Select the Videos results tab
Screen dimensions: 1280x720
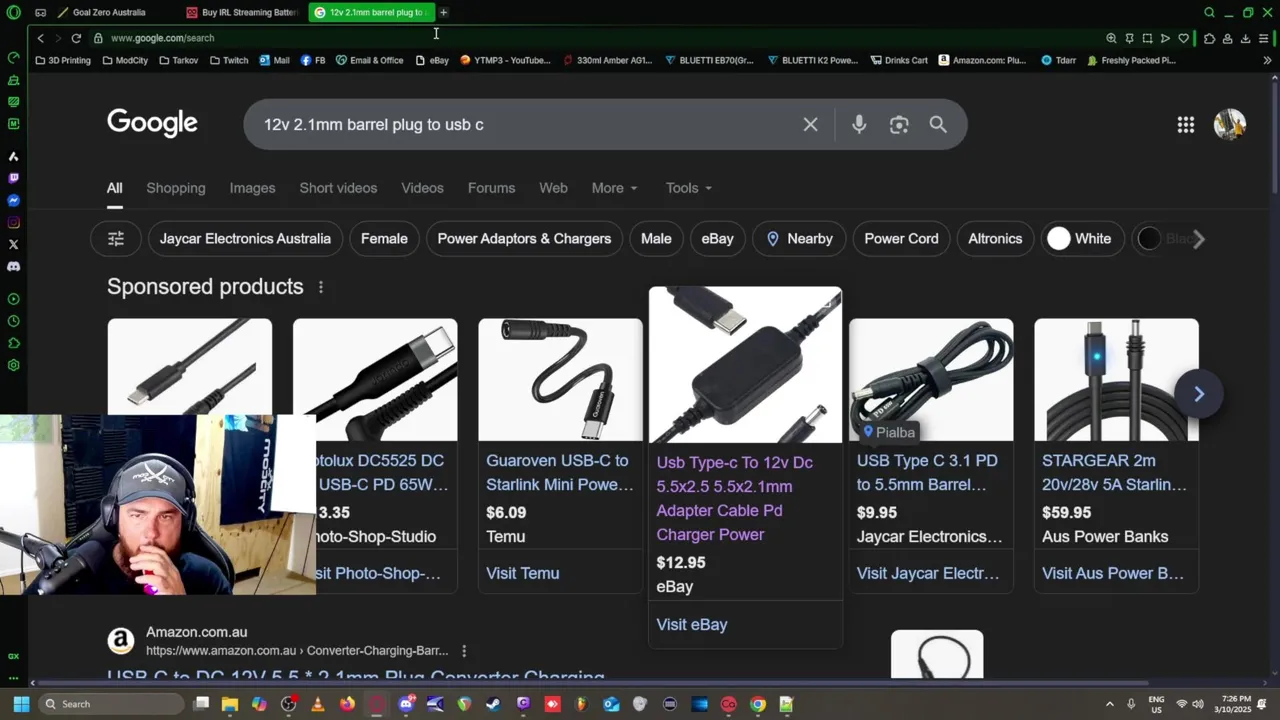tap(422, 188)
